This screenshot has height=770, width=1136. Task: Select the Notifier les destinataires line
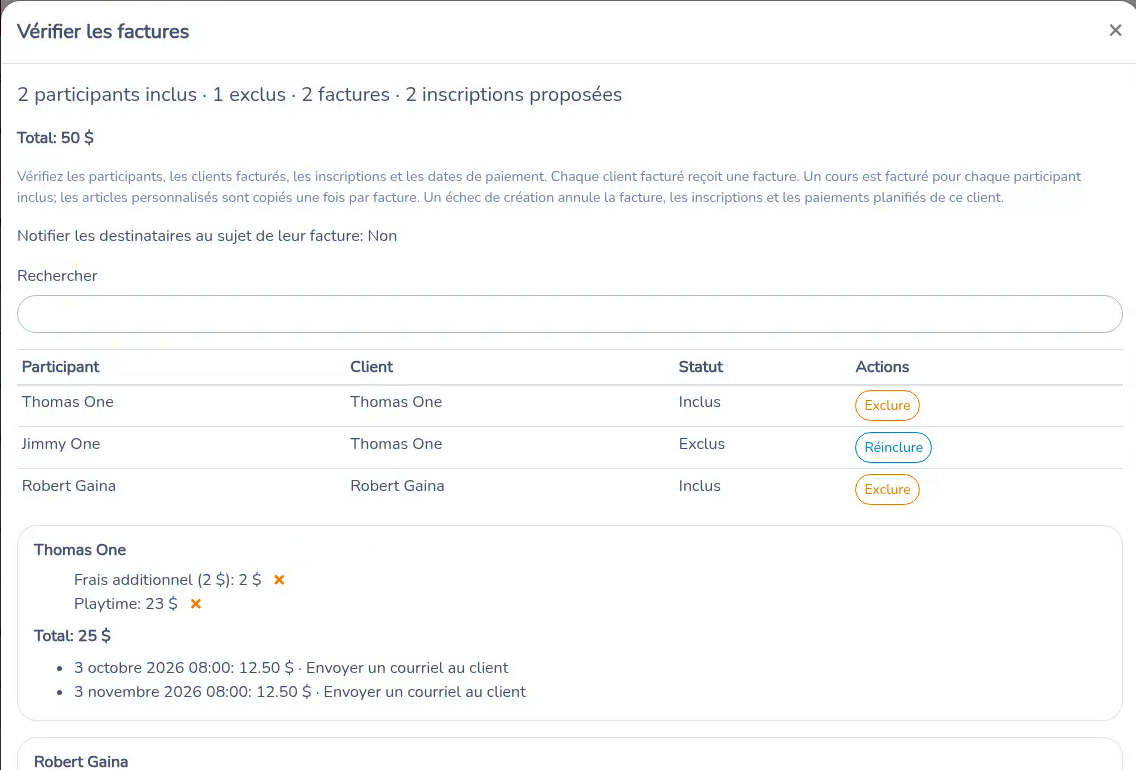[206, 235]
